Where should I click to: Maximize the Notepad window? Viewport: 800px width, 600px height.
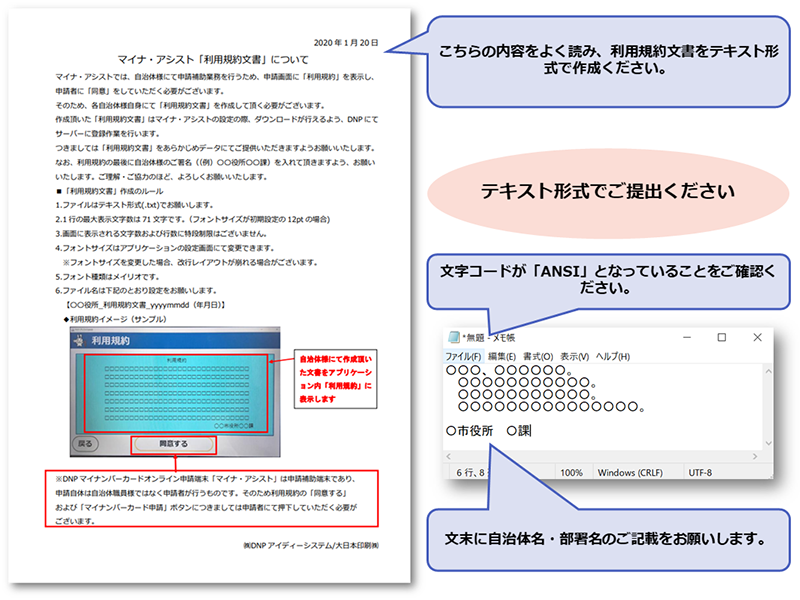click(721, 338)
